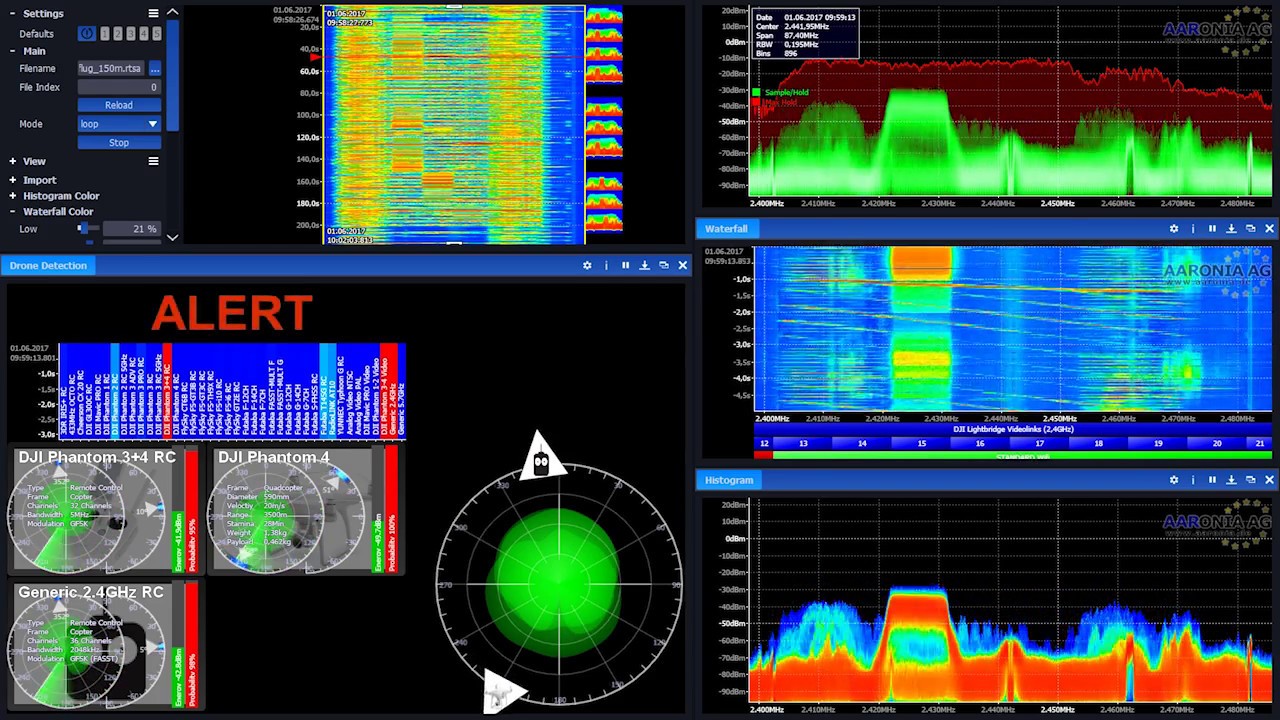Select the Waterfall tab
The image size is (1280, 720).
[726, 229]
